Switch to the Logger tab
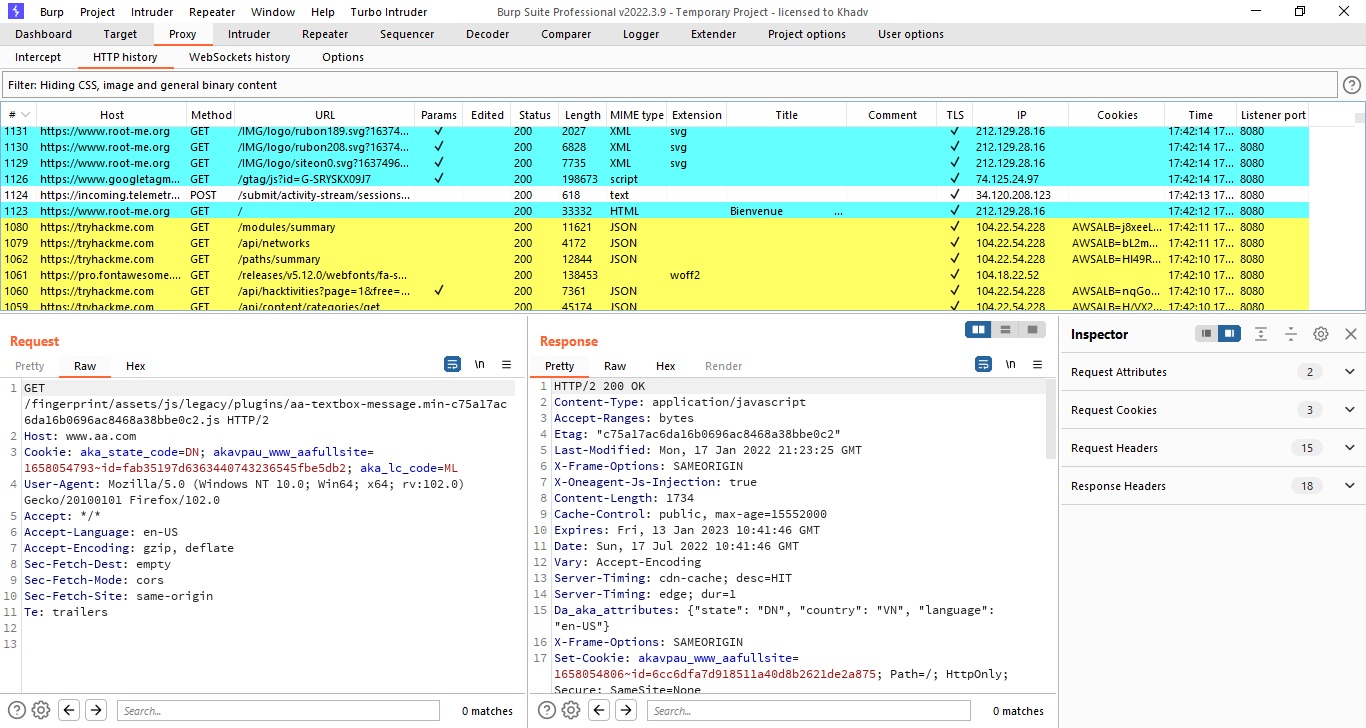 [641, 34]
